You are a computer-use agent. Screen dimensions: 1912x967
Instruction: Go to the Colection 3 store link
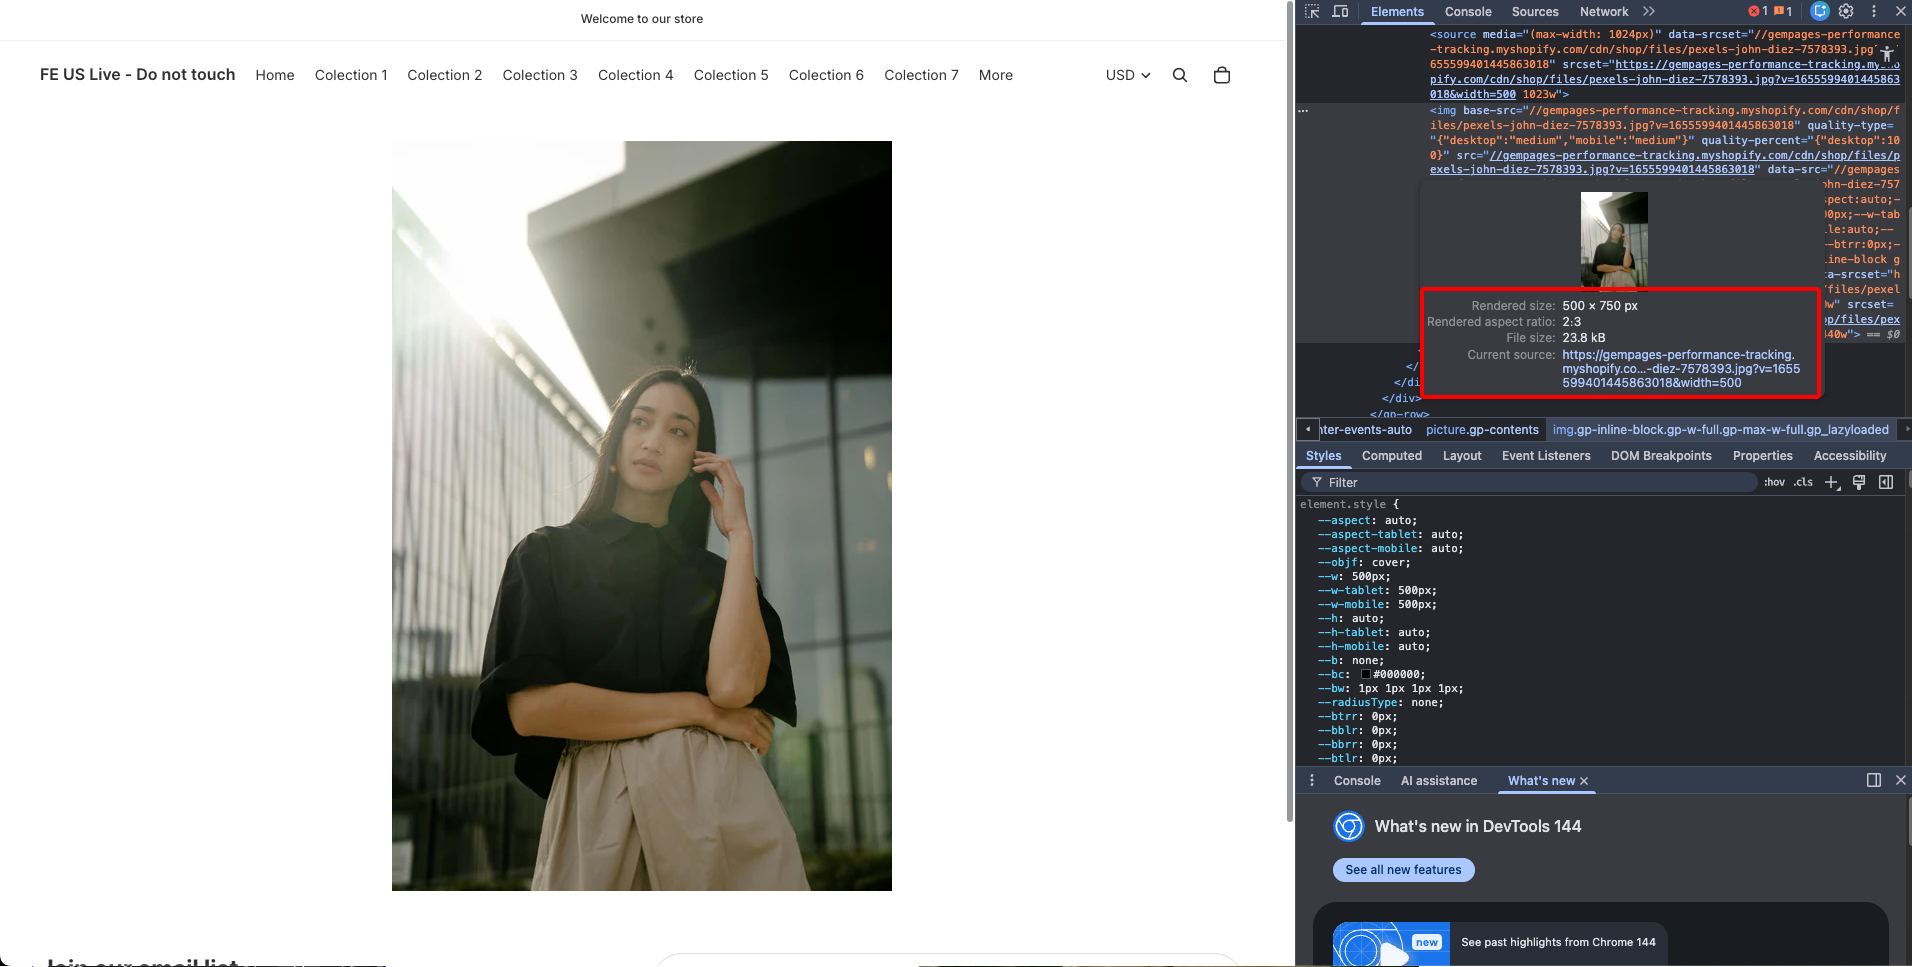tap(540, 75)
